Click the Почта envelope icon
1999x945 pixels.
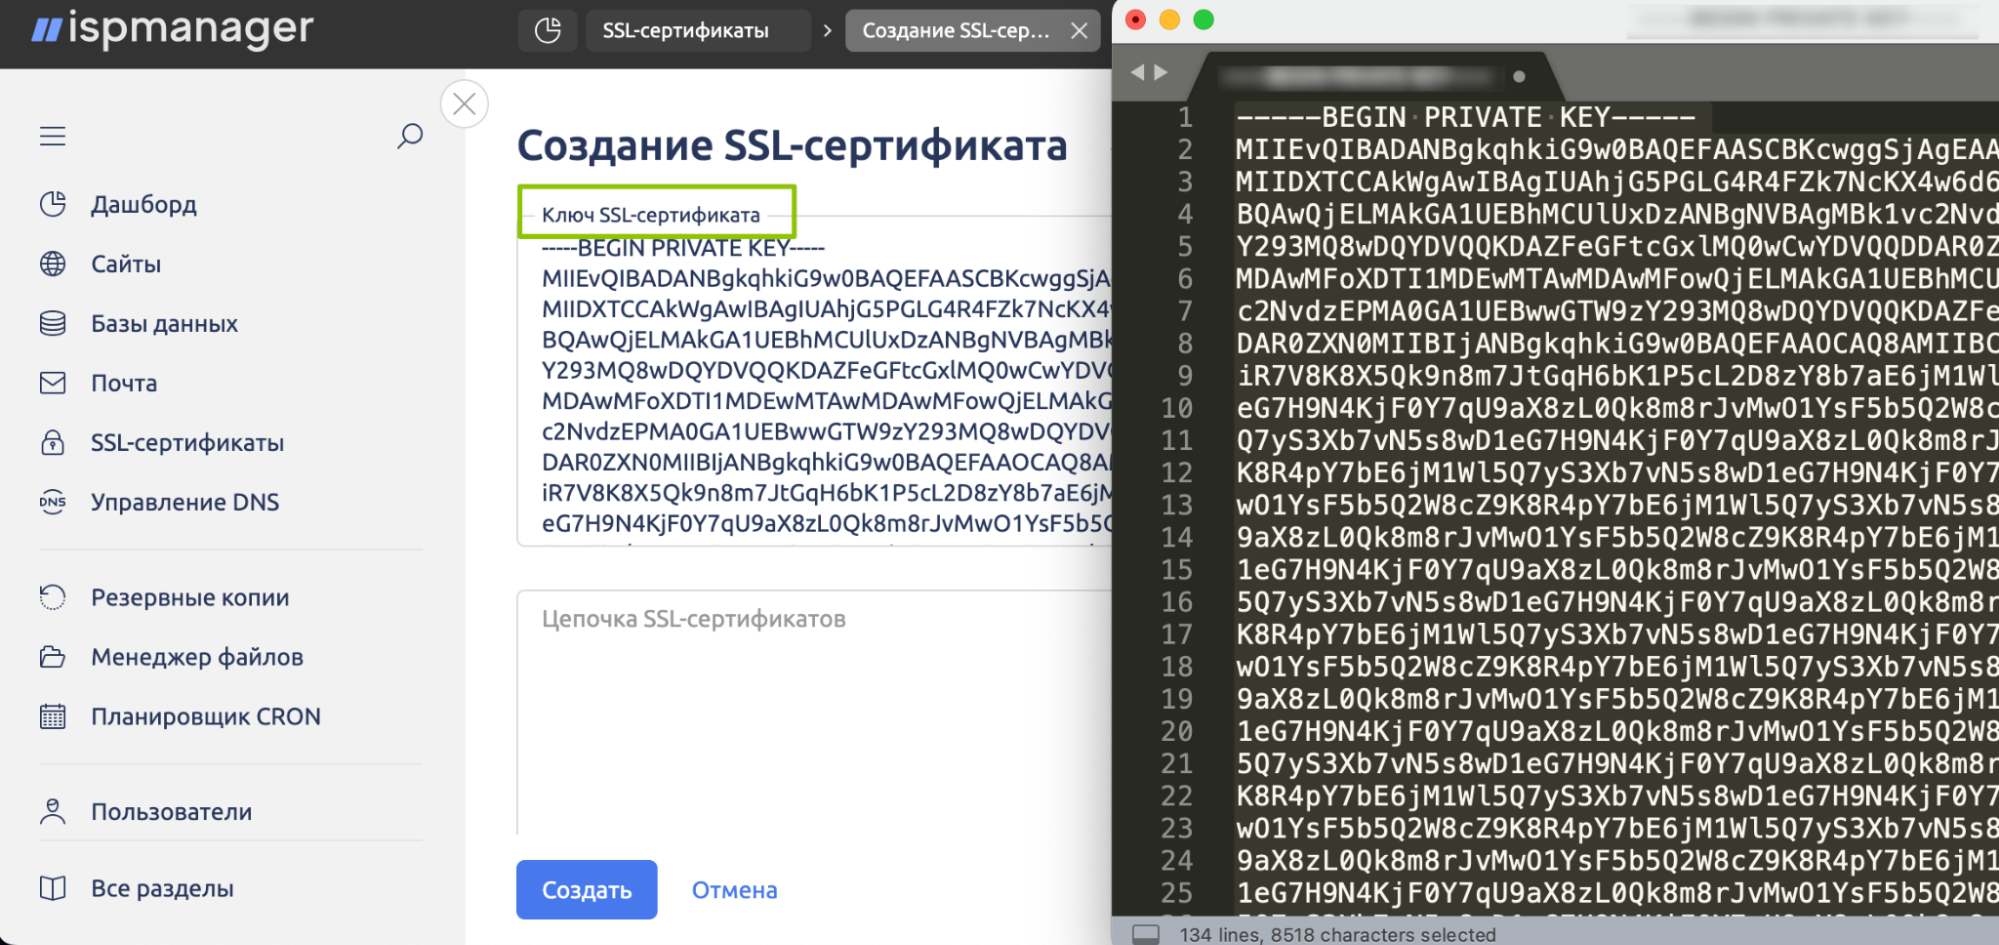(x=53, y=383)
